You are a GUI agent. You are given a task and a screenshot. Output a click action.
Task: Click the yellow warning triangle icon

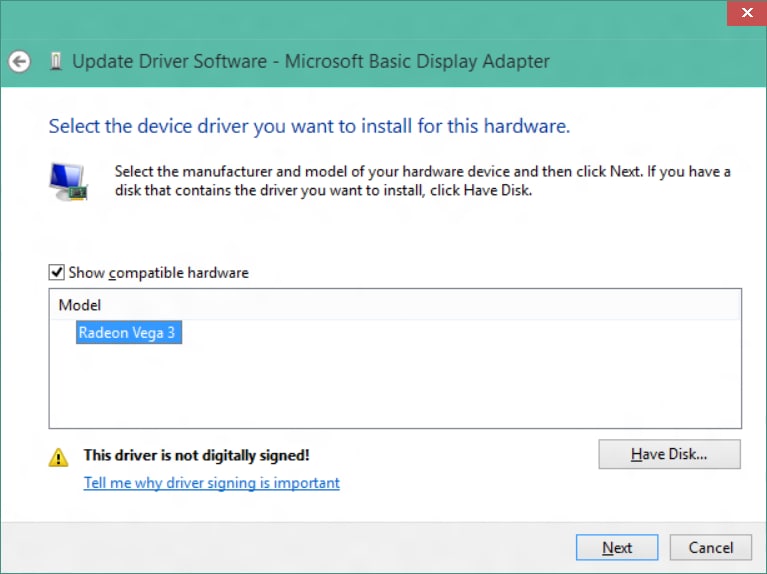[58, 458]
